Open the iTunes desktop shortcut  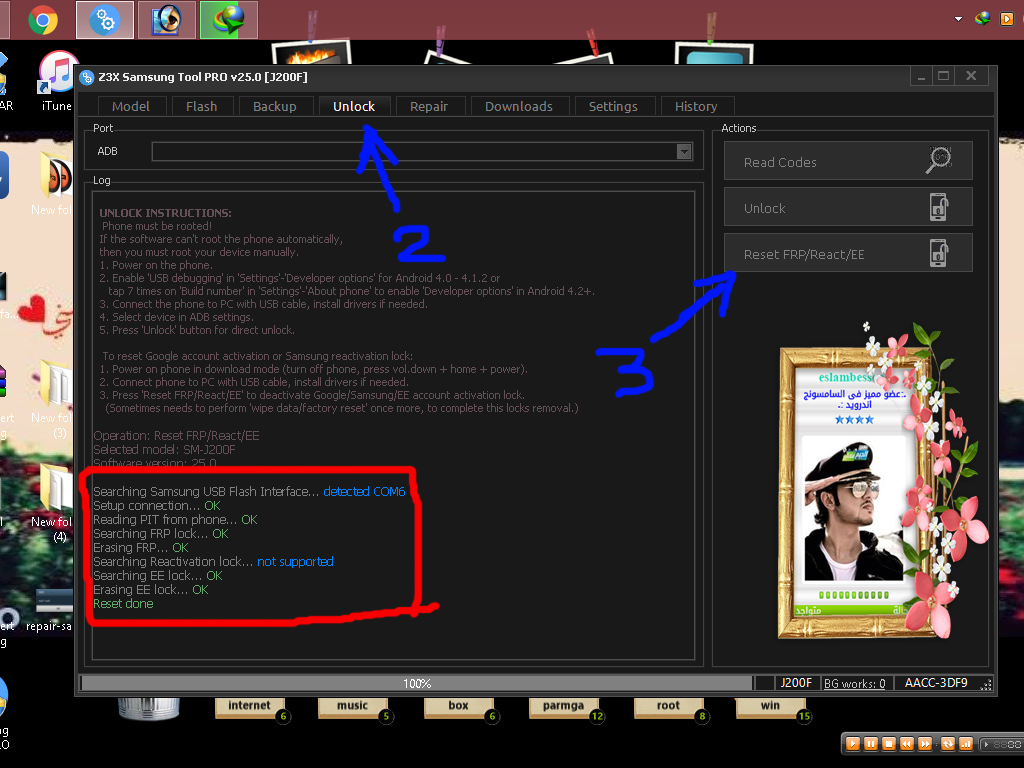click(x=57, y=81)
